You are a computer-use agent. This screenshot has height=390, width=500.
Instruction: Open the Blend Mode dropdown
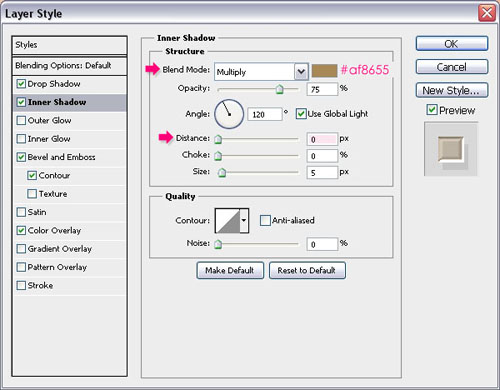point(261,72)
